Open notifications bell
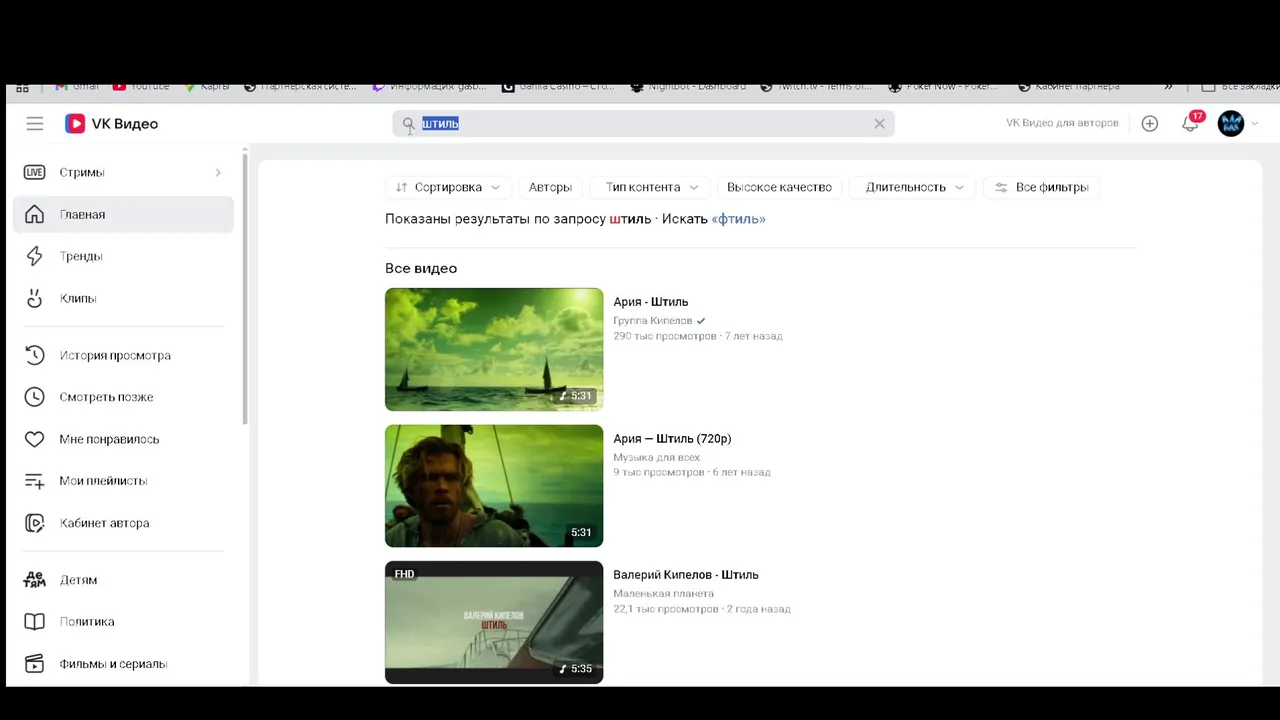 [1189, 124]
